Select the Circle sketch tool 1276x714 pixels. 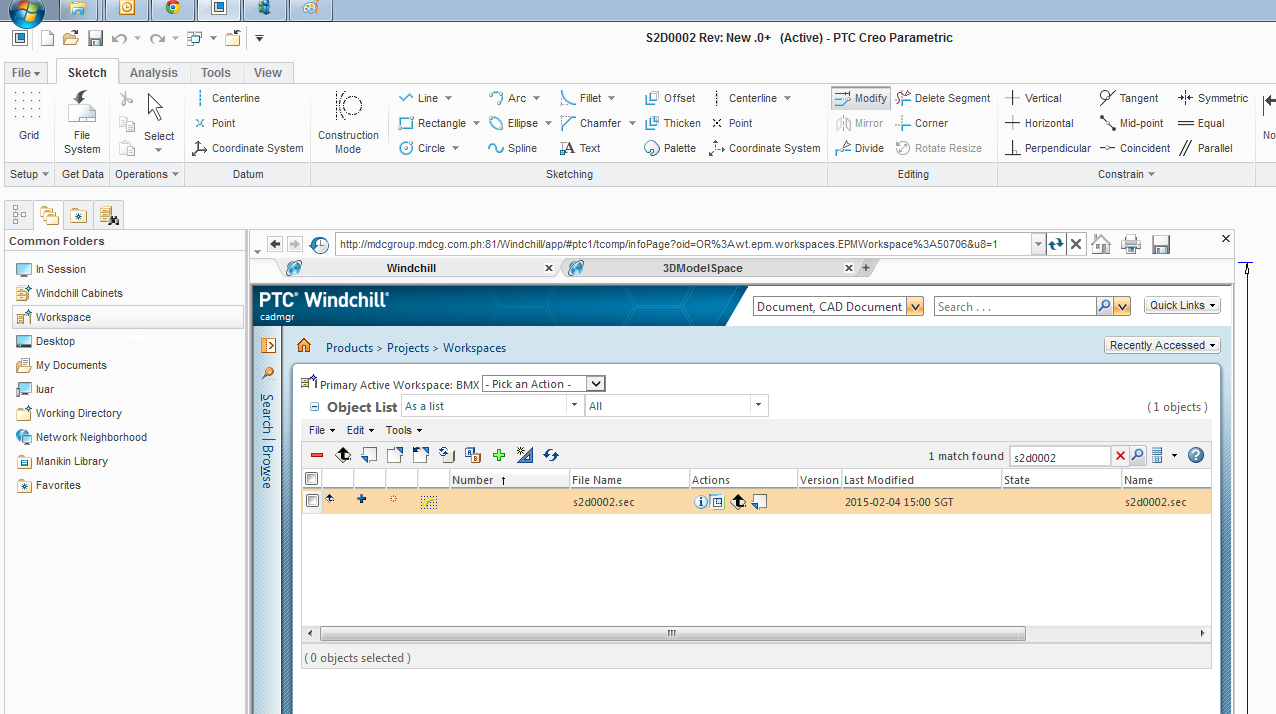click(422, 148)
